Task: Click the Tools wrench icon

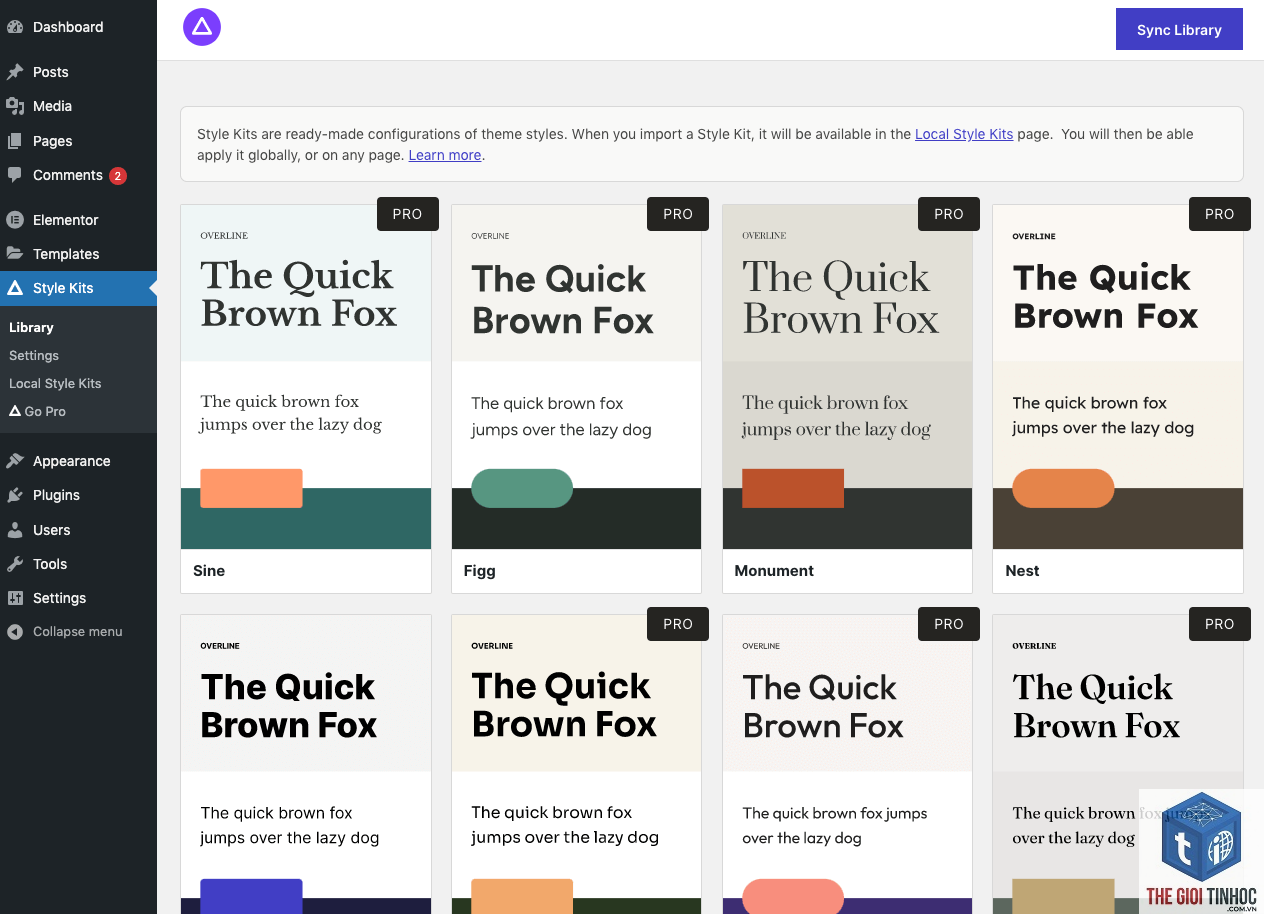Action: (x=15, y=564)
